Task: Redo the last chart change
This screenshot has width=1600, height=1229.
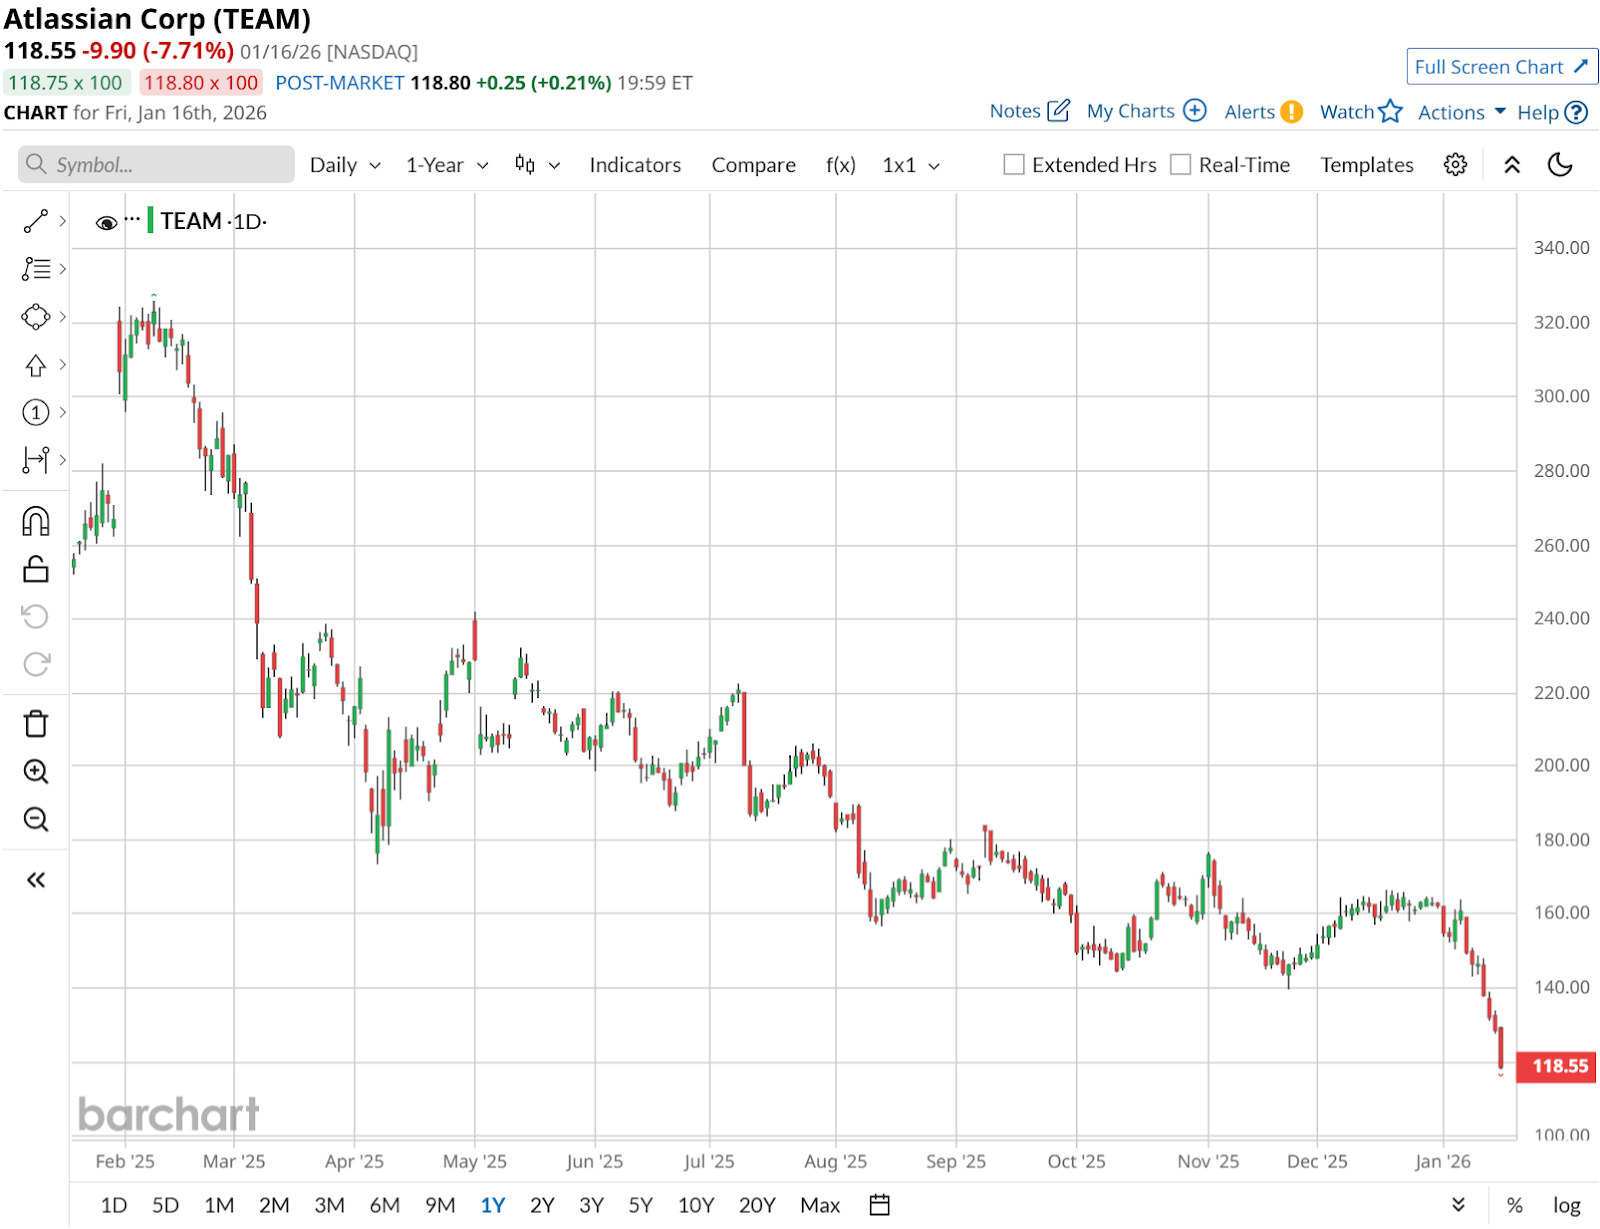Action: point(36,664)
